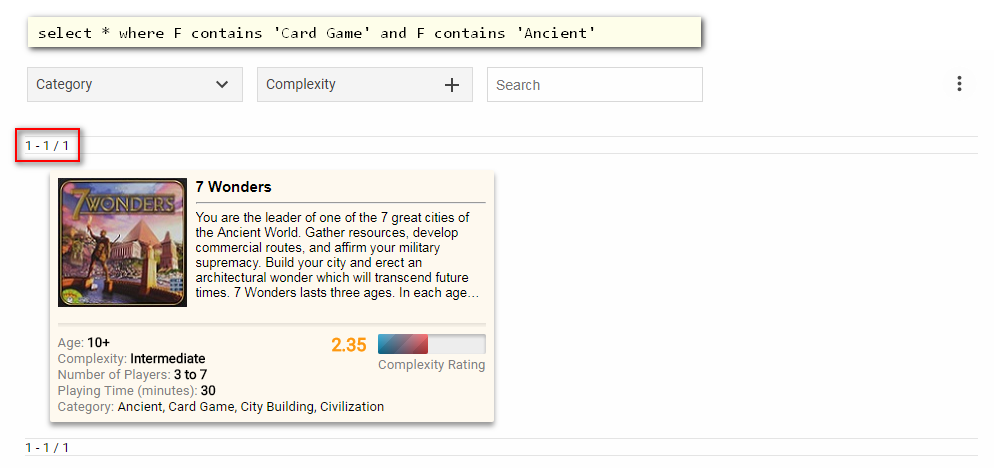Click into the Search text field
The image size is (994, 468).
(594, 85)
